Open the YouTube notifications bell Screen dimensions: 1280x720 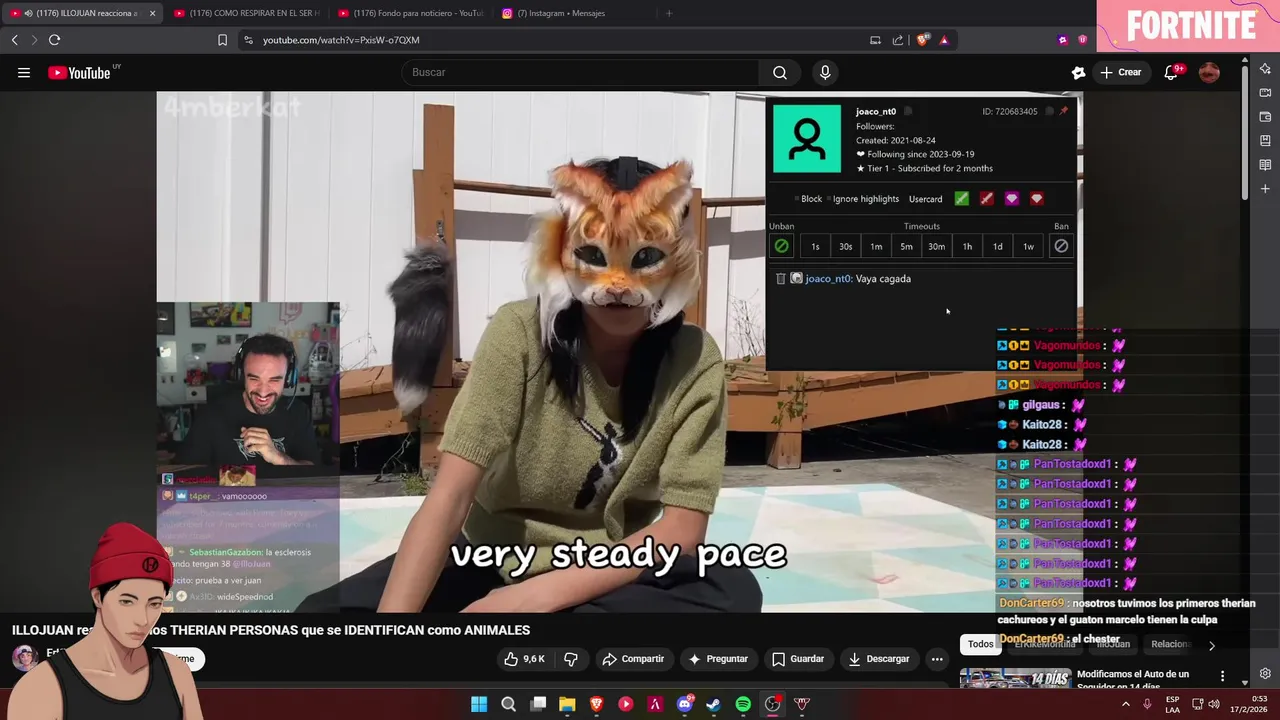(x=1172, y=72)
